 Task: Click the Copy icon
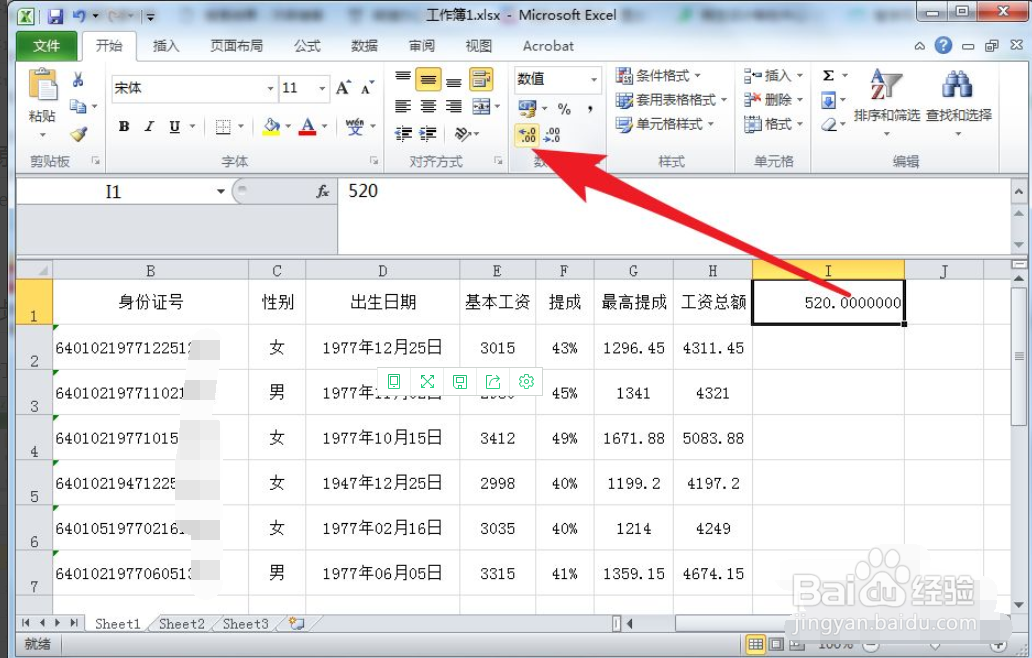pos(78,106)
